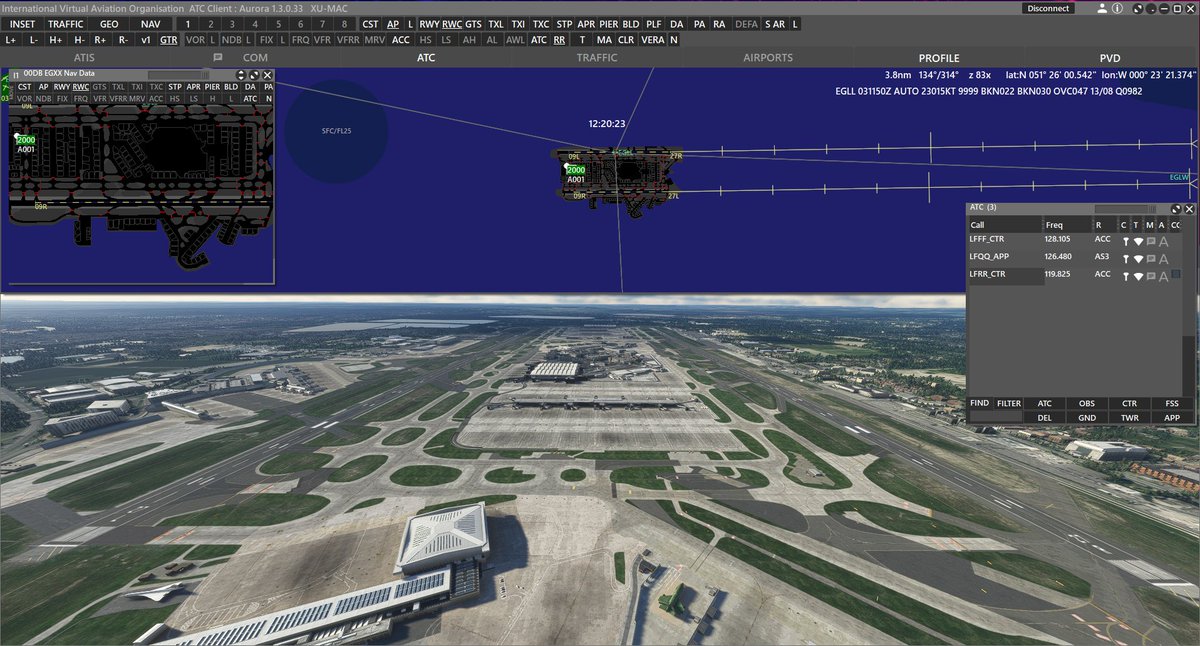Click the PVD tab

[x=1110, y=58]
